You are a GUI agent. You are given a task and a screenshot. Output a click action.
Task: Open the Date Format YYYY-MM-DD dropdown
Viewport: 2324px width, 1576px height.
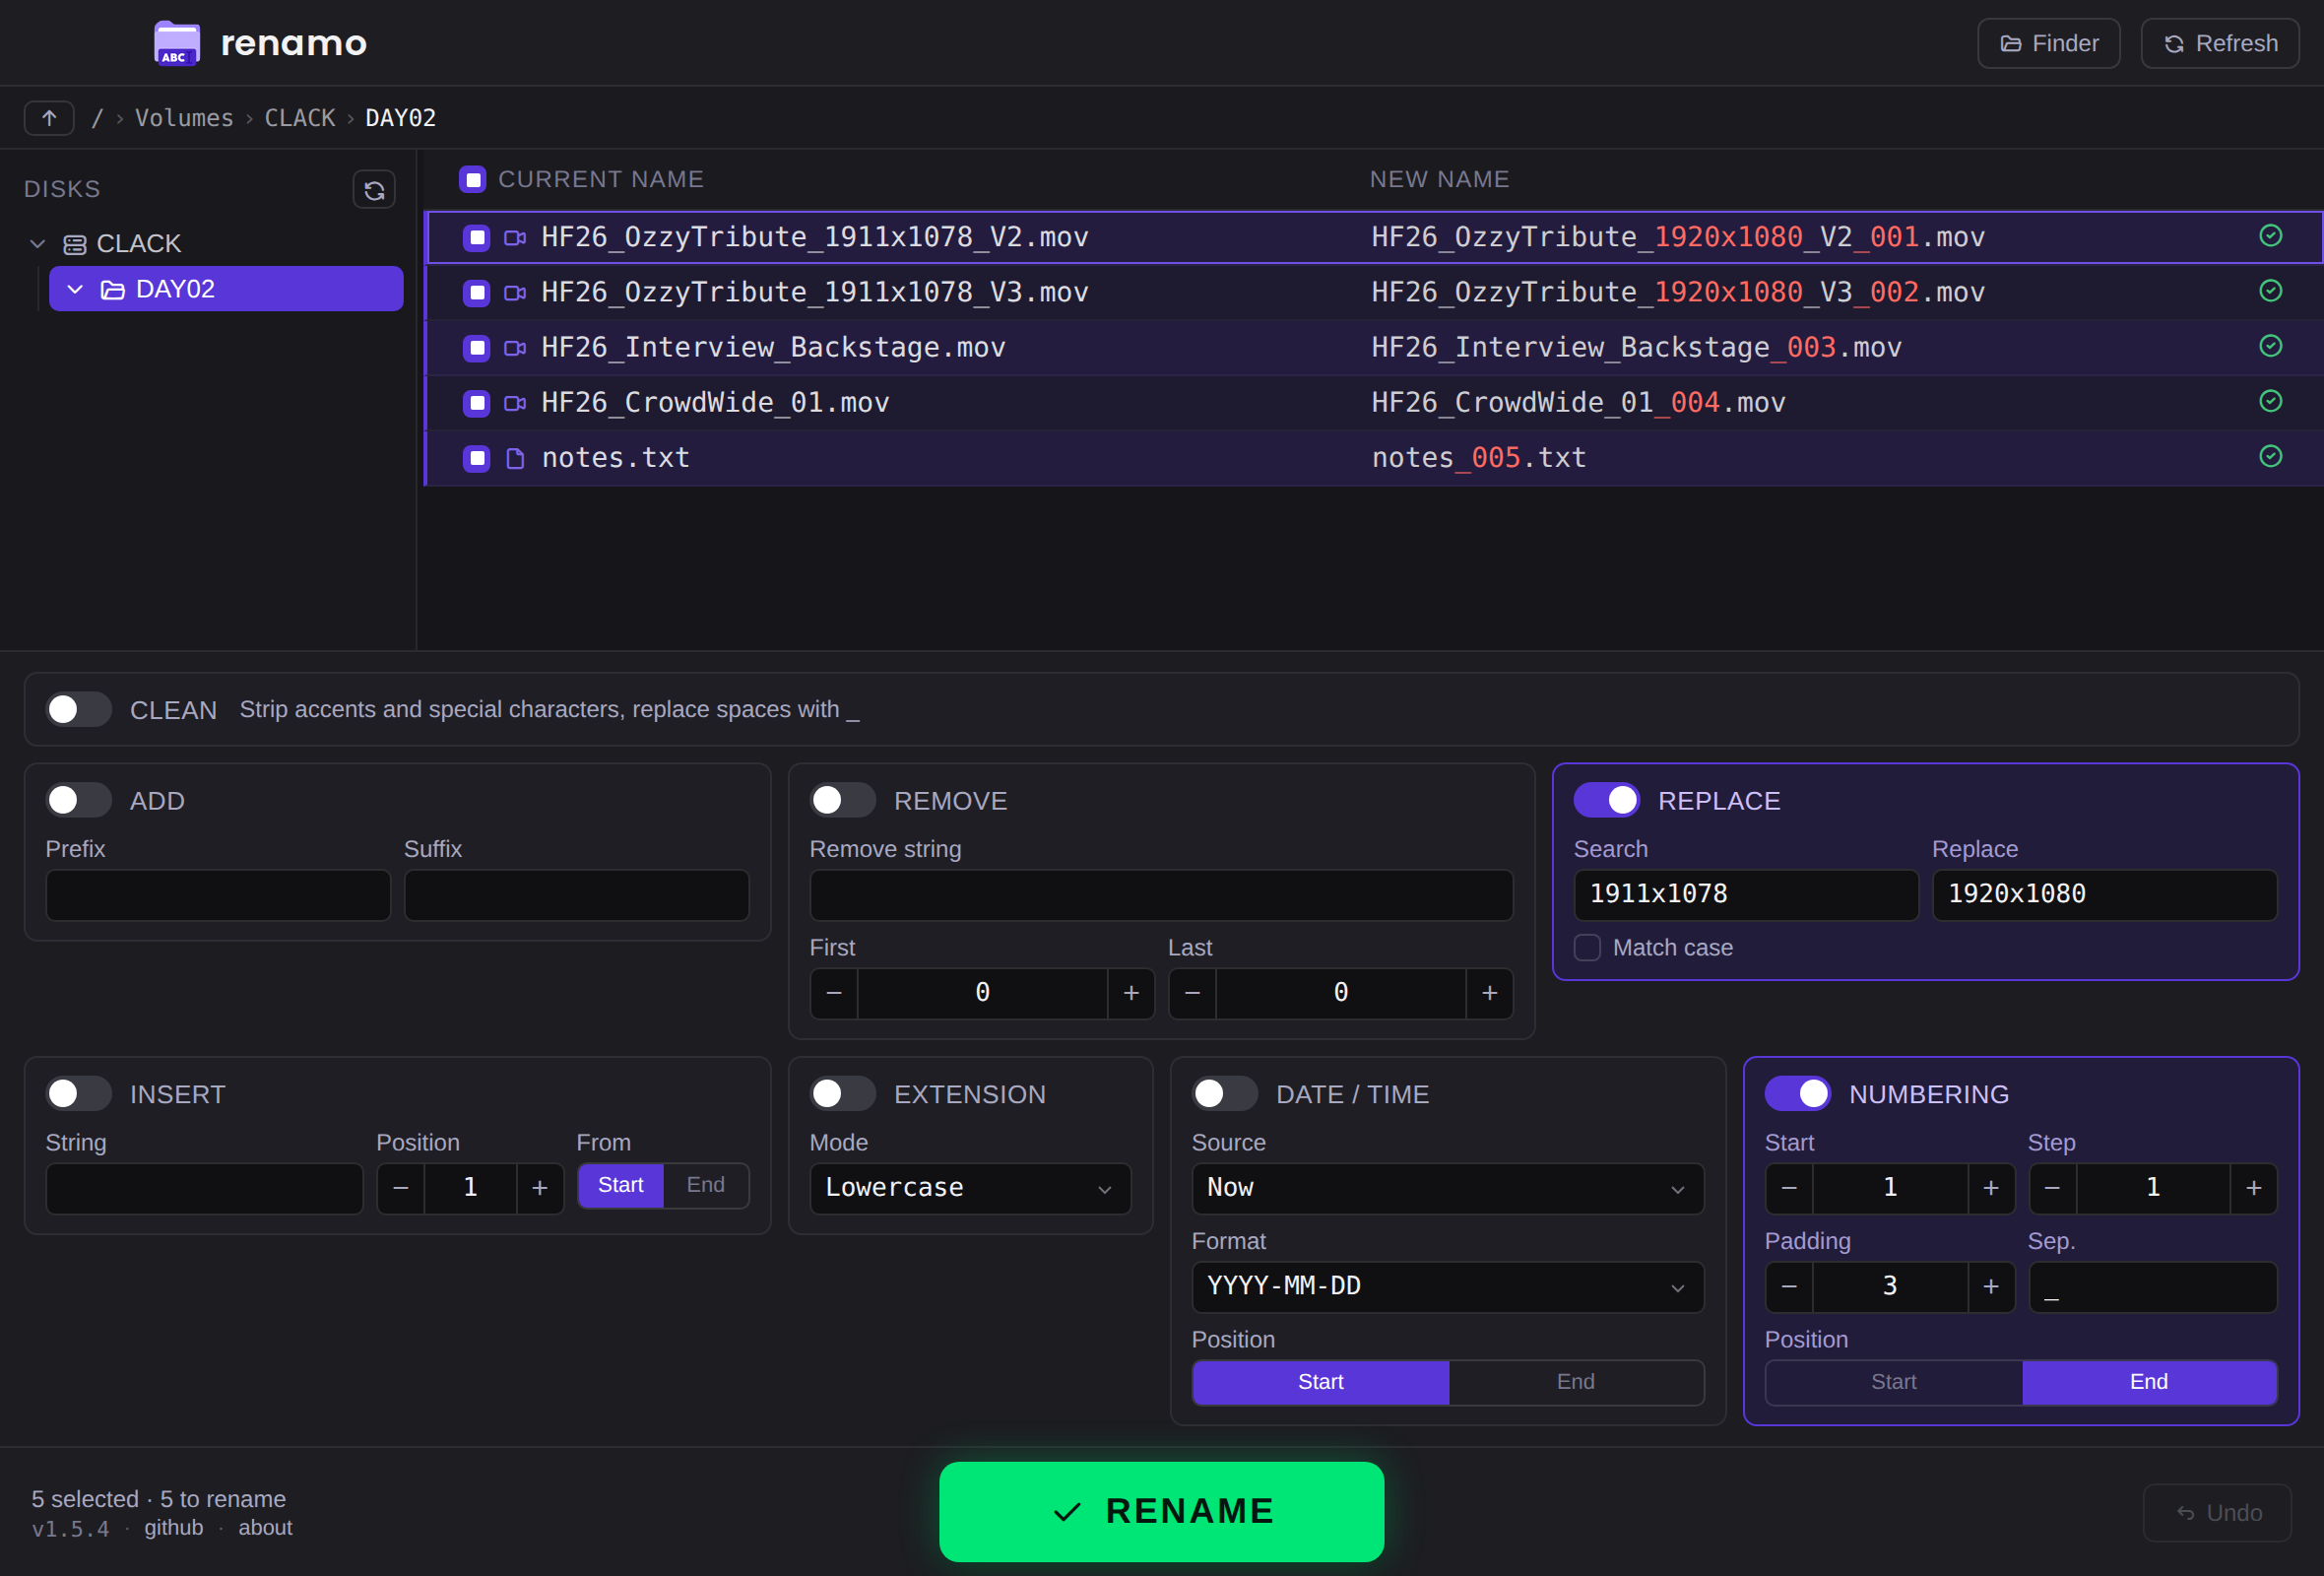(x=1448, y=1286)
